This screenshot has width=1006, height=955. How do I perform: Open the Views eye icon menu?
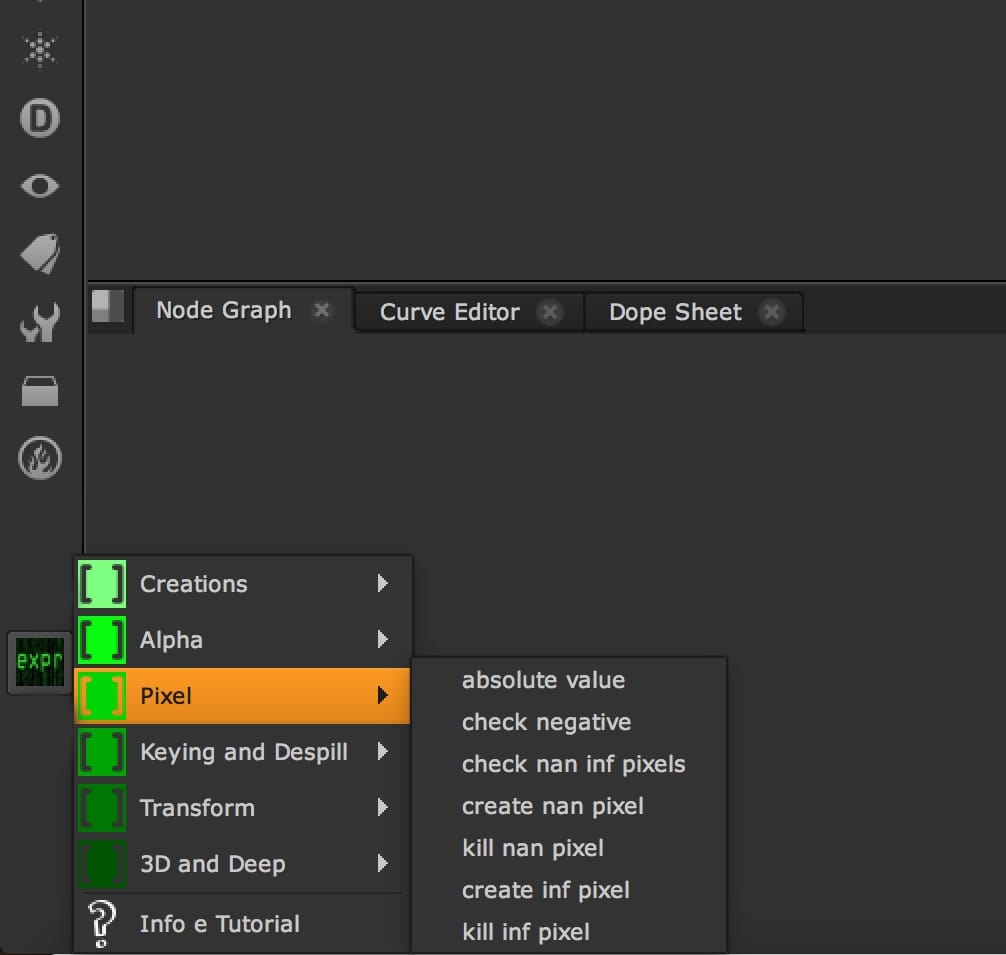[x=40, y=186]
